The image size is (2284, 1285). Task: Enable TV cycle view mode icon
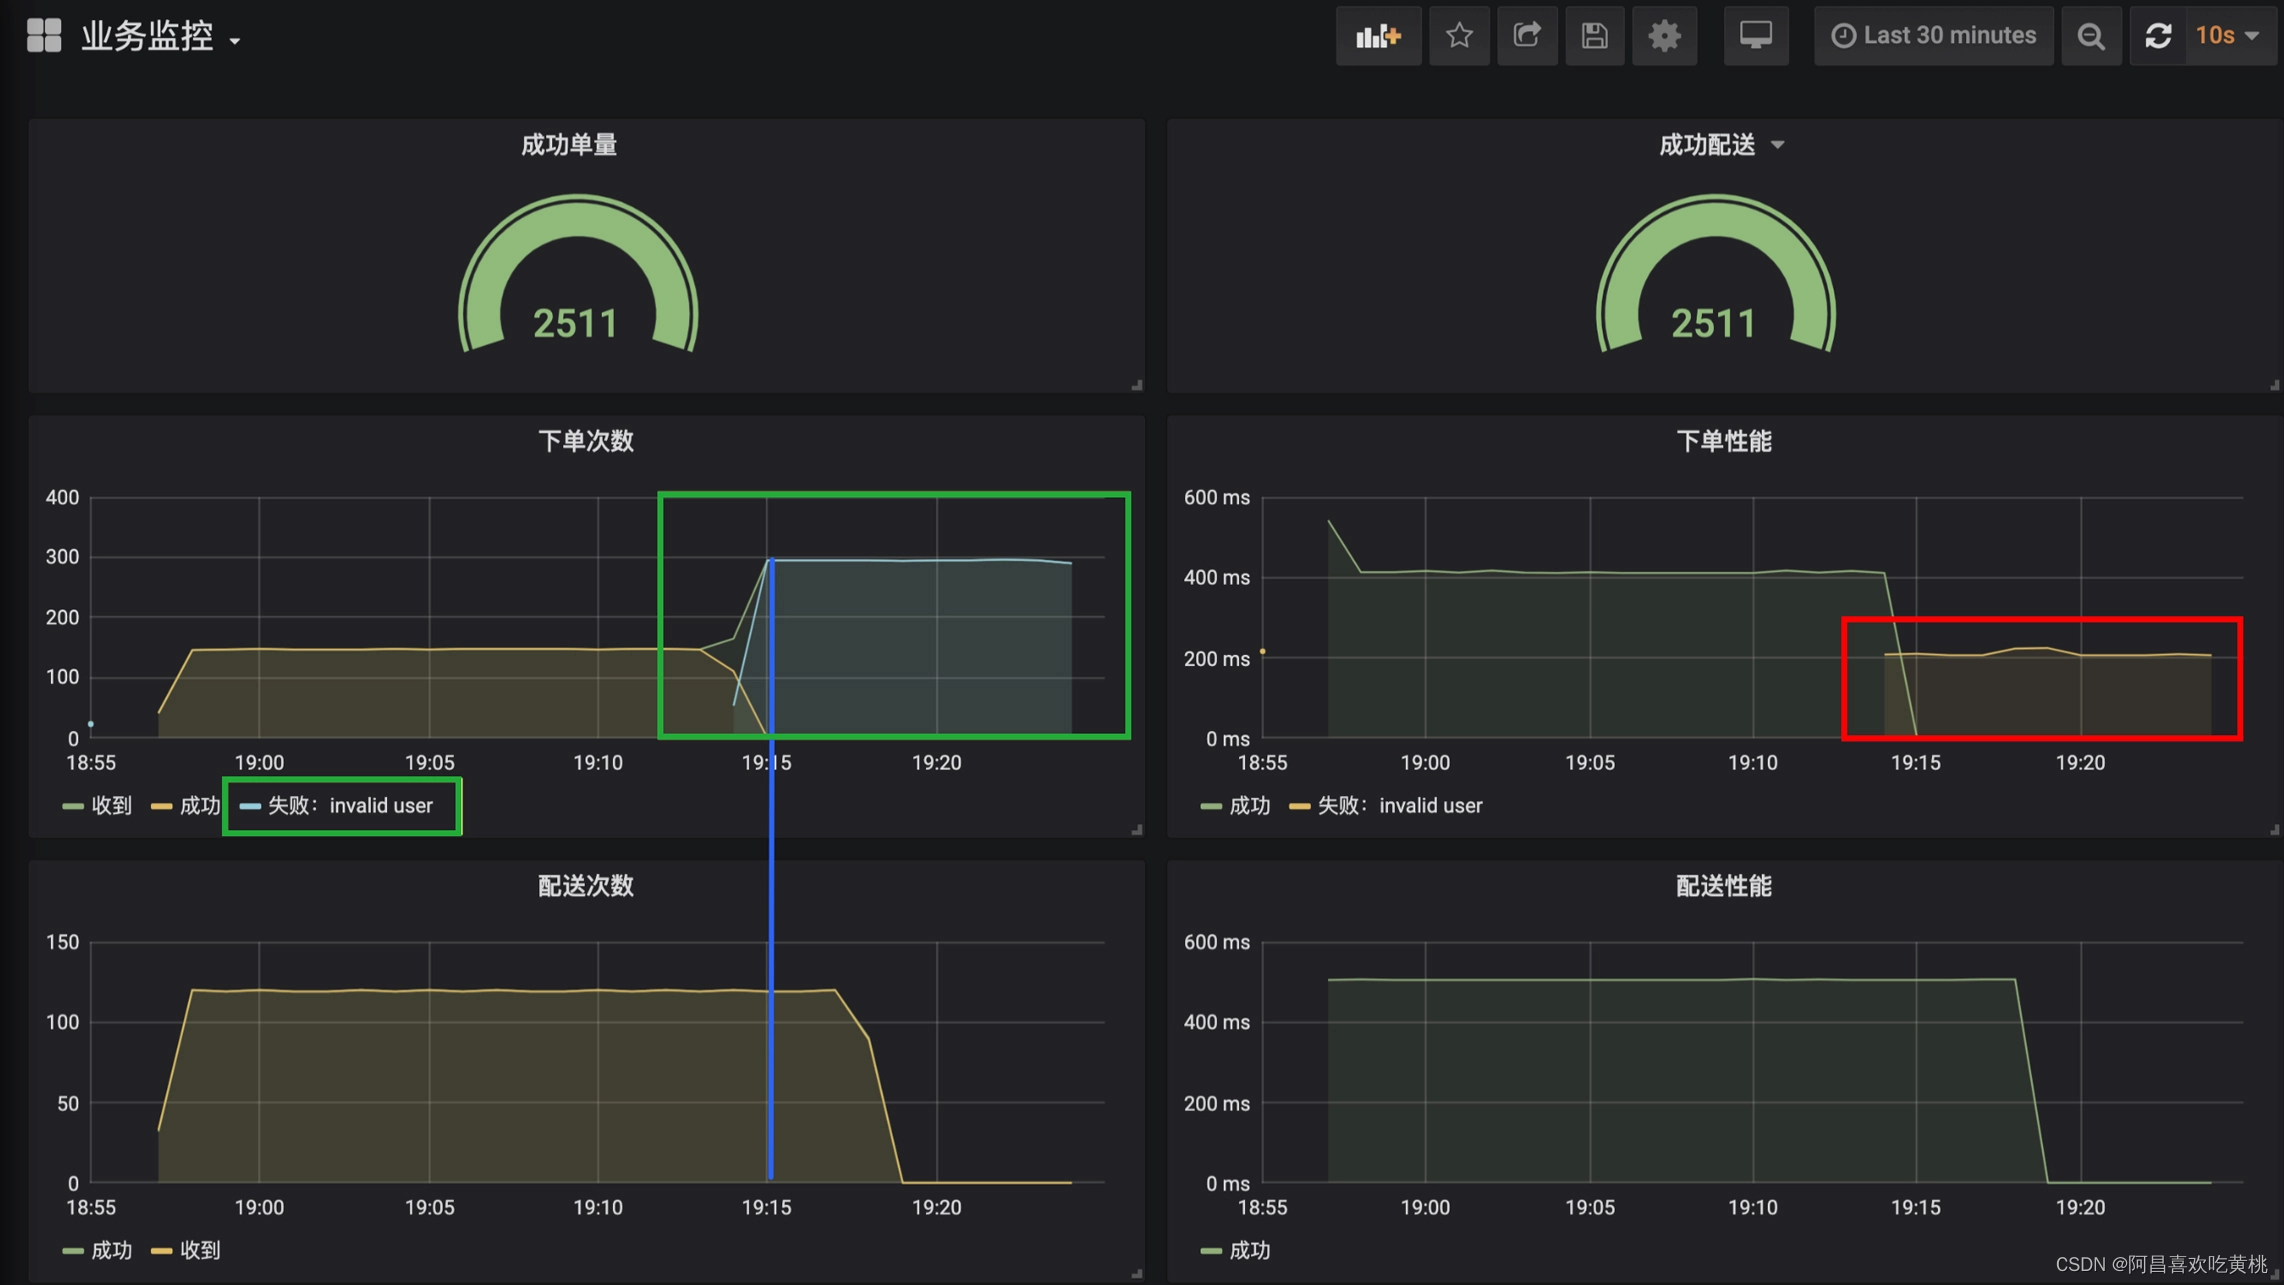click(x=1757, y=35)
